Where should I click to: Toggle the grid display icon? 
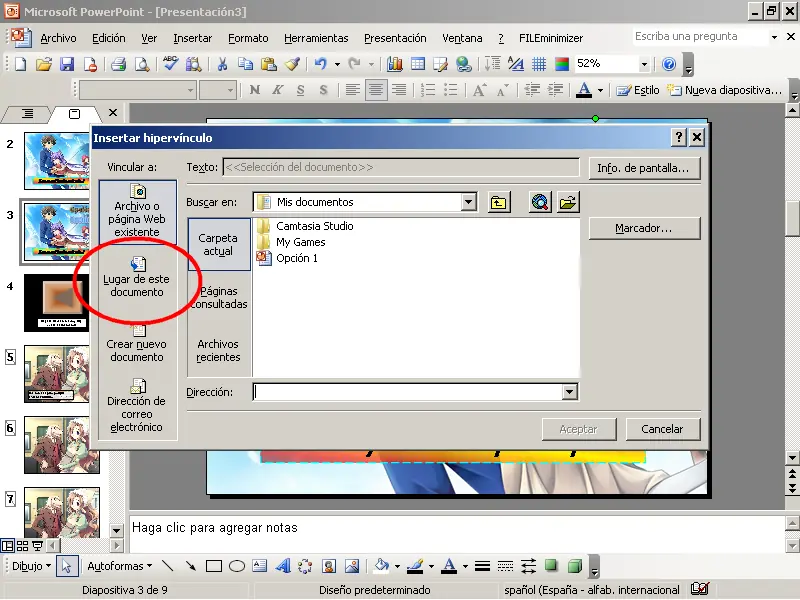pos(539,64)
